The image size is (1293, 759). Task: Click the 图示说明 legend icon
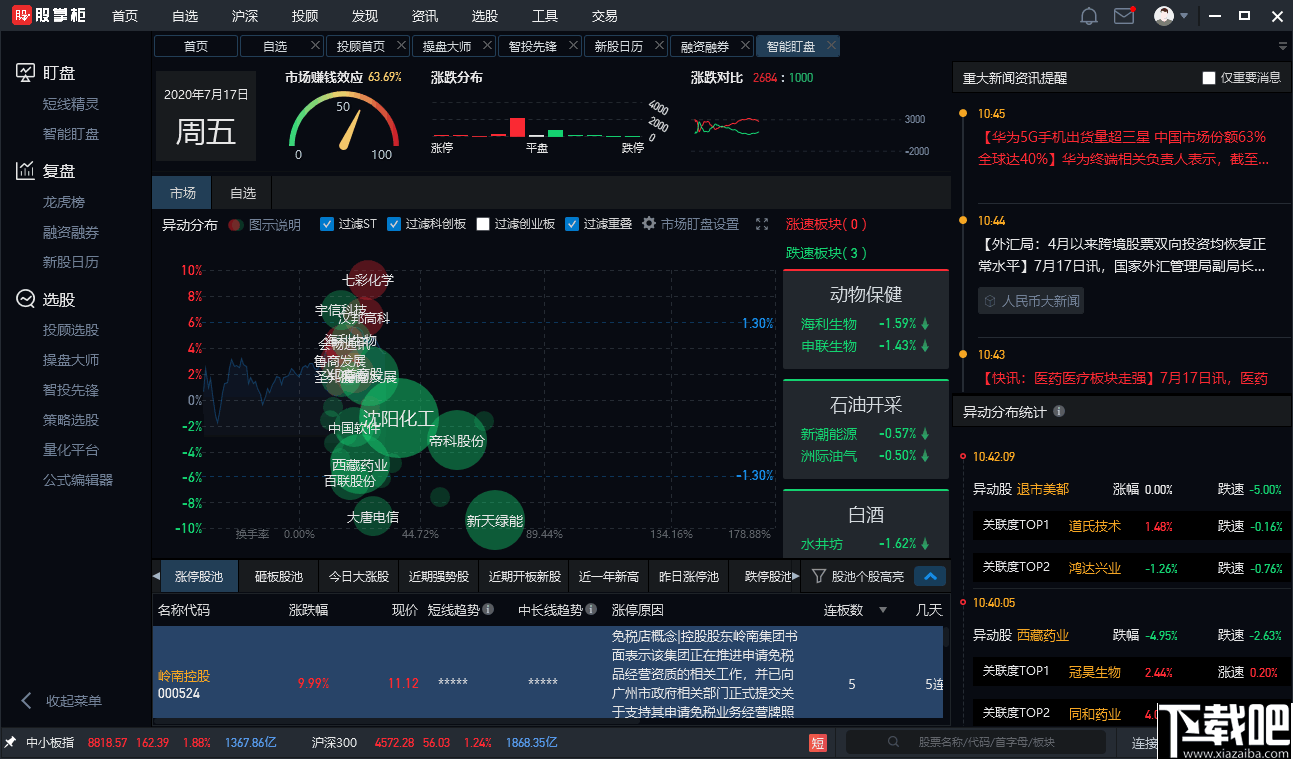pyautogui.click(x=236, y=225)
